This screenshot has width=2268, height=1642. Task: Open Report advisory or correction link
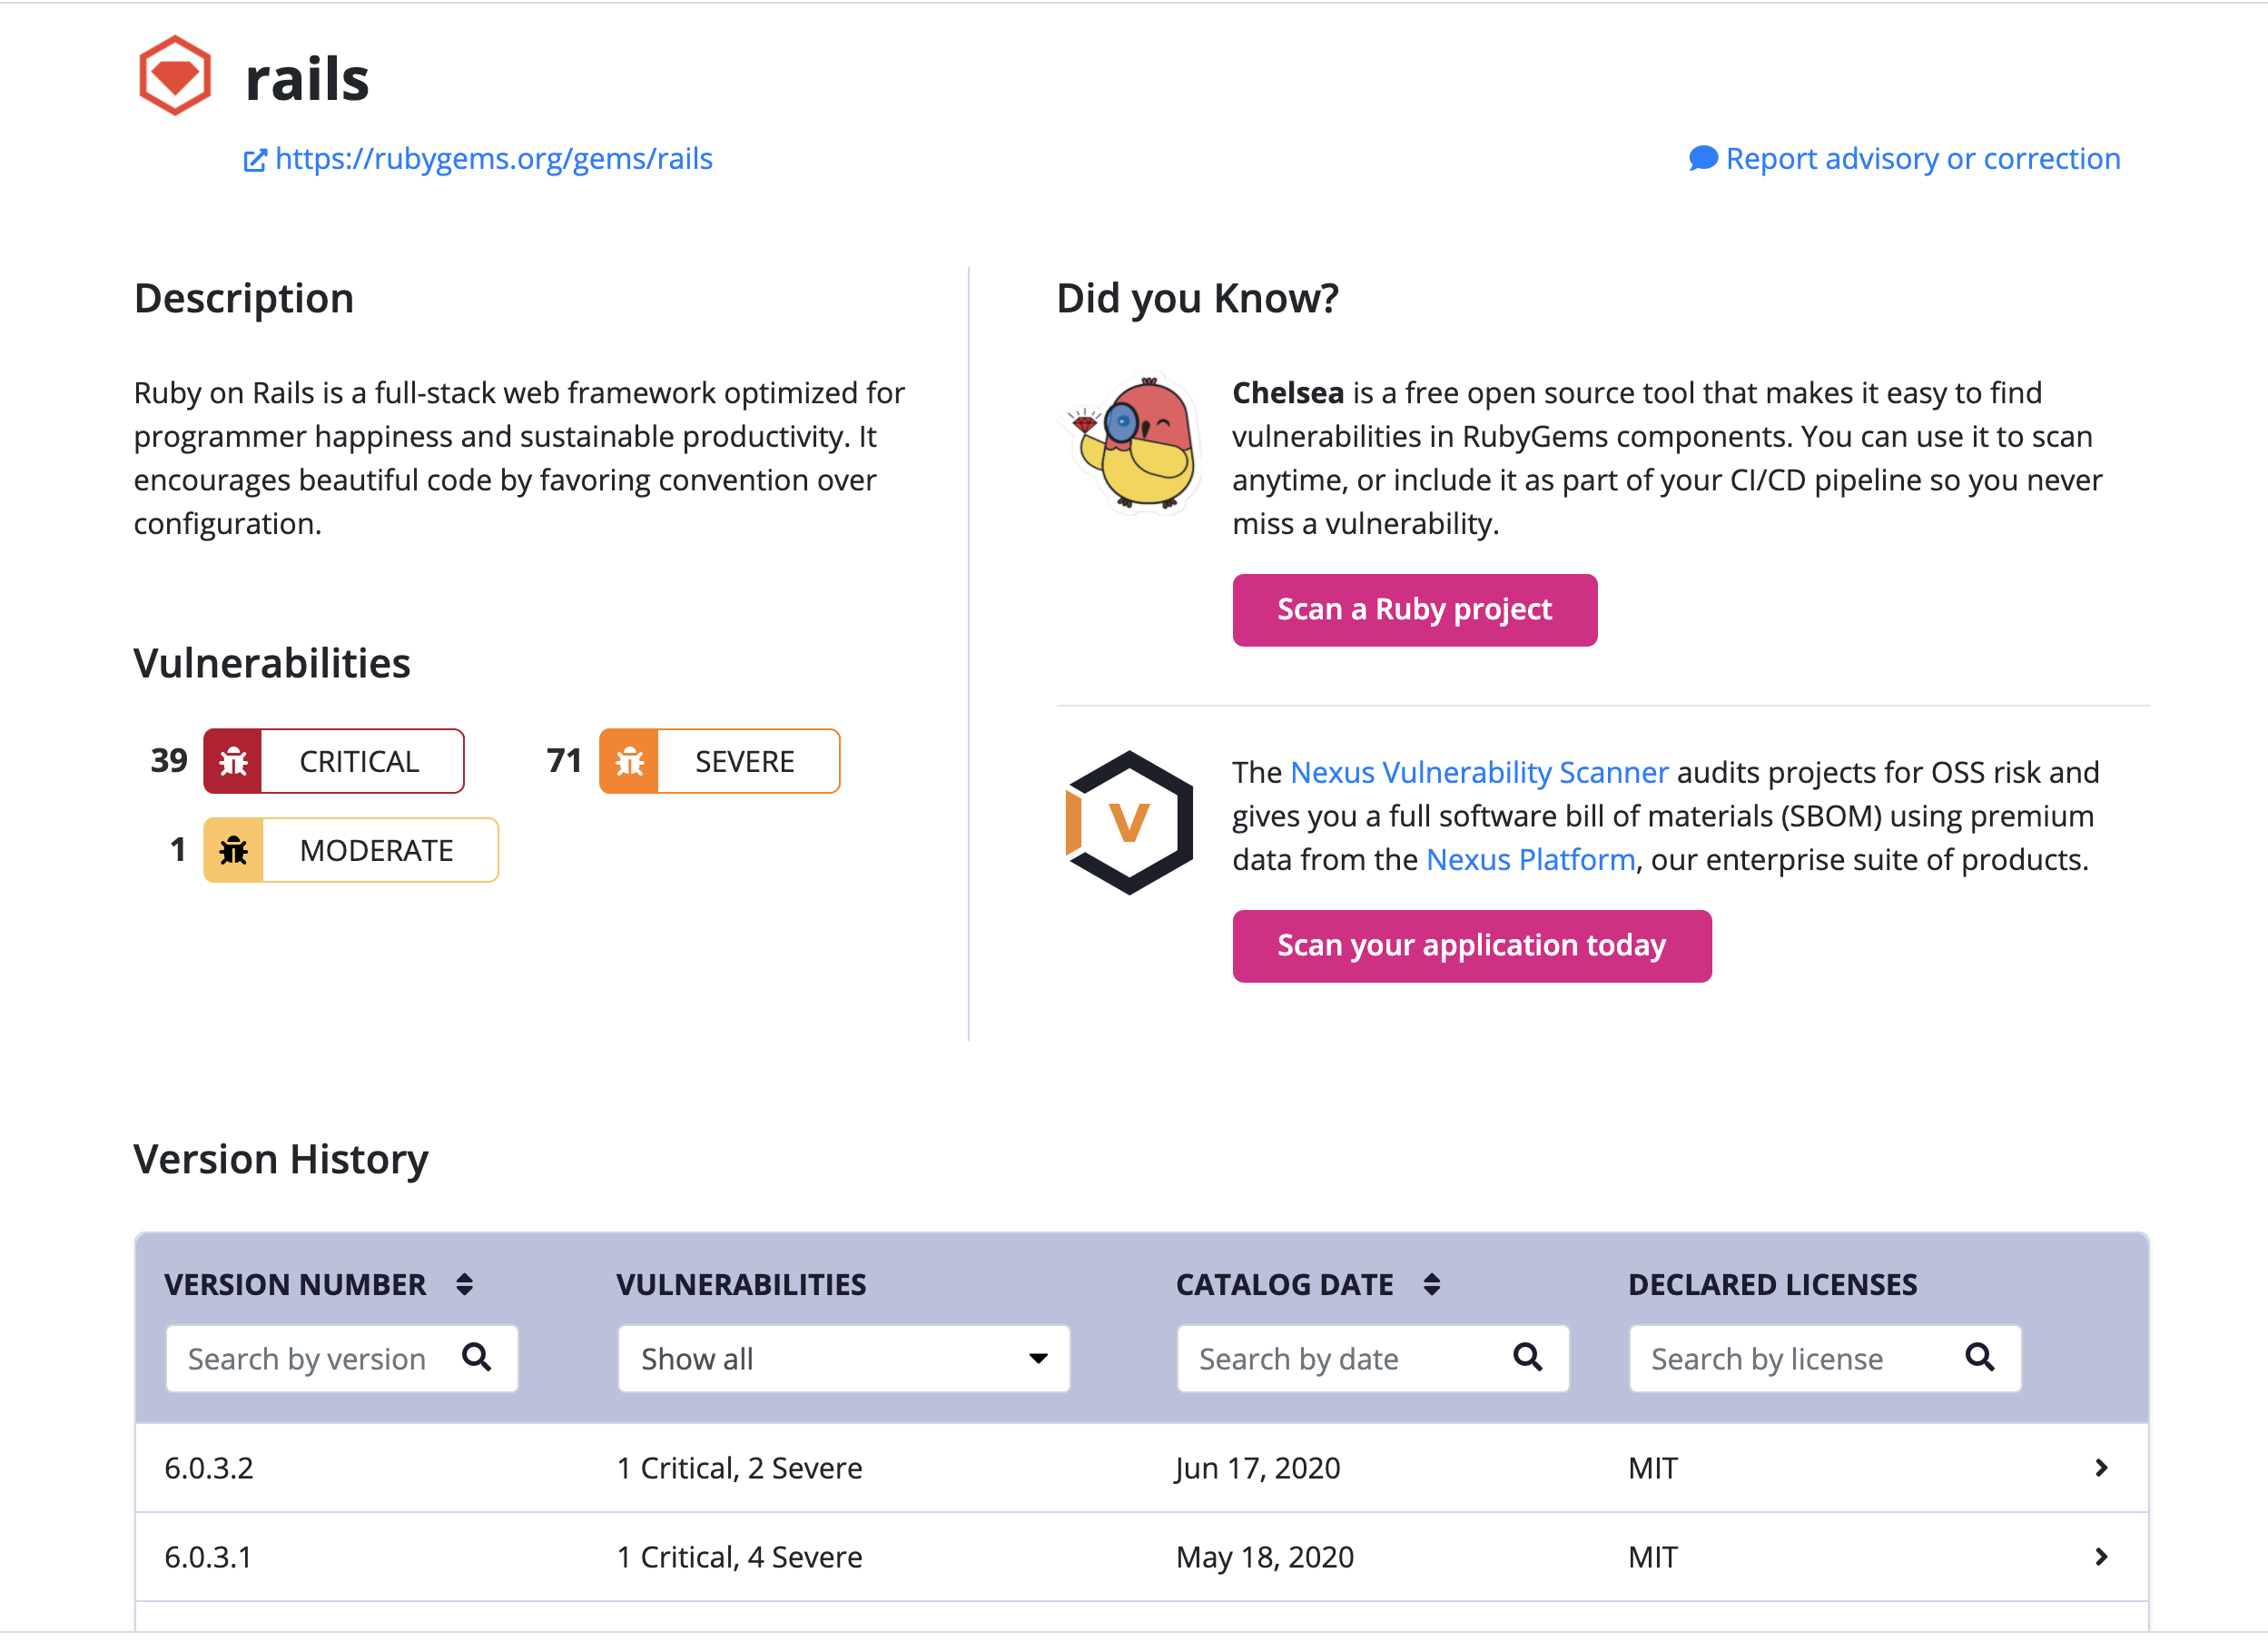coord(1921,159)
